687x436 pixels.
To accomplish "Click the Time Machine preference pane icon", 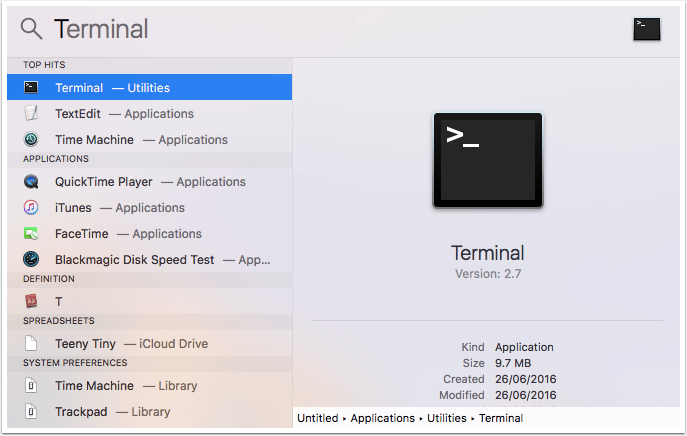I will click(x=31, y=386).
